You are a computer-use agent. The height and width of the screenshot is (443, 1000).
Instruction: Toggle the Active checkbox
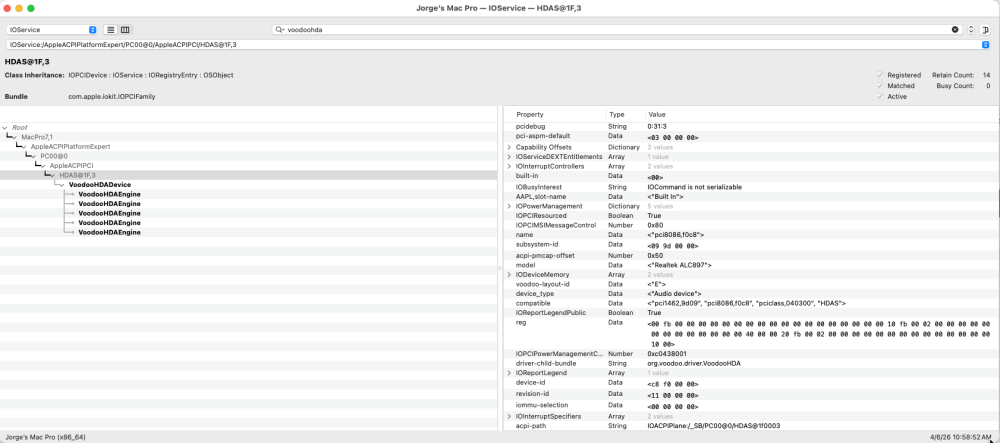[x=880, y=96]
